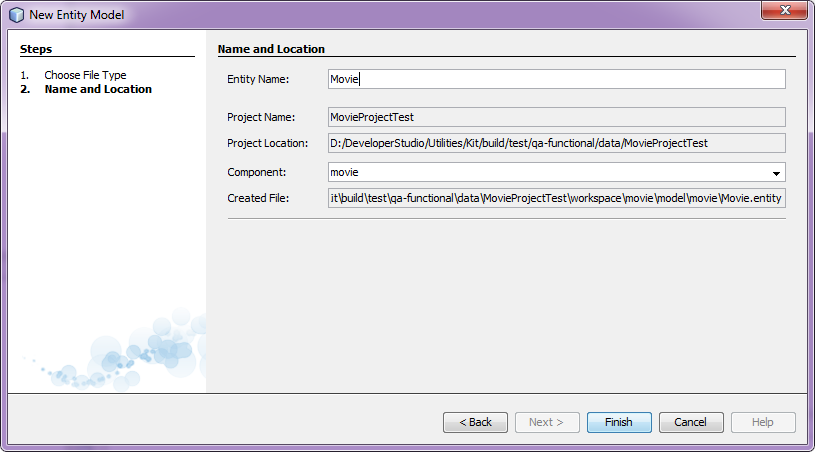Viewport: 815px width, 452px height.
Task: Open the Component dropdown arrow
Action: tap(776, 172)
